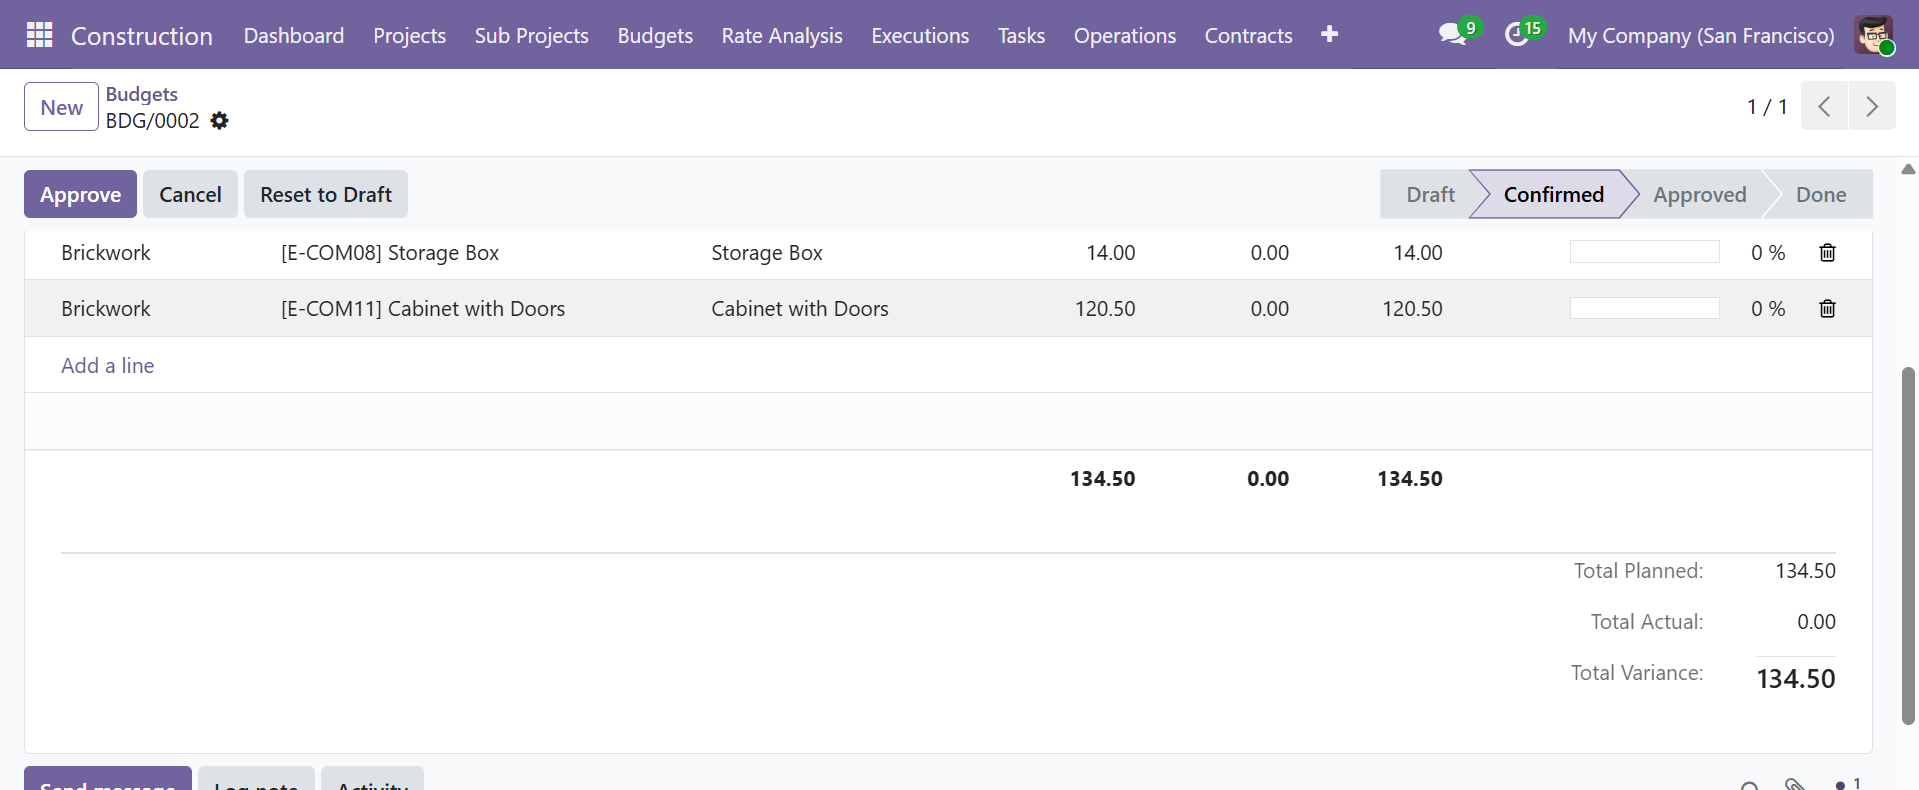
Task: Click Reset to Draft button
Action: [325, 194]
